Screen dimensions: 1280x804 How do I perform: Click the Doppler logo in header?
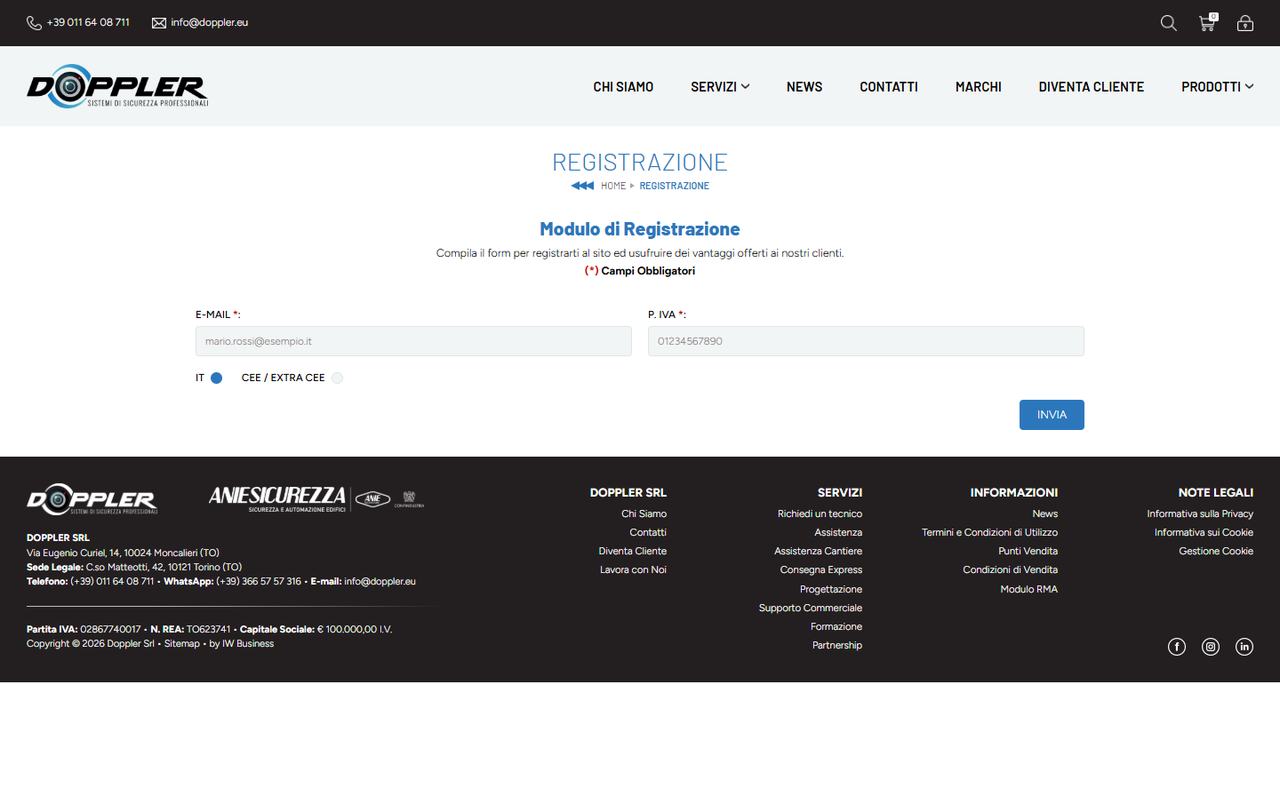(x=117, y=86)
